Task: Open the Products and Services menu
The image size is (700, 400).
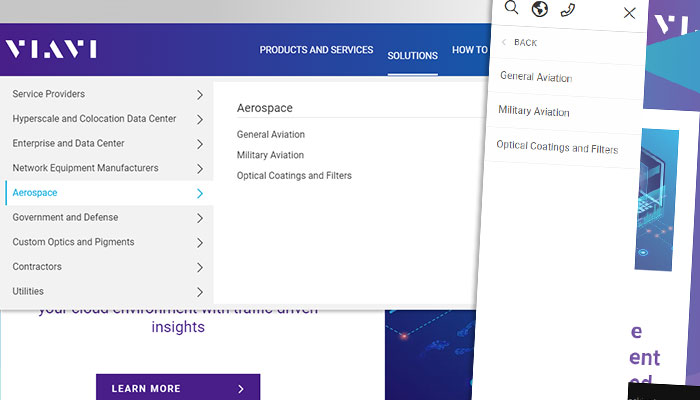Action: [316, 50]
